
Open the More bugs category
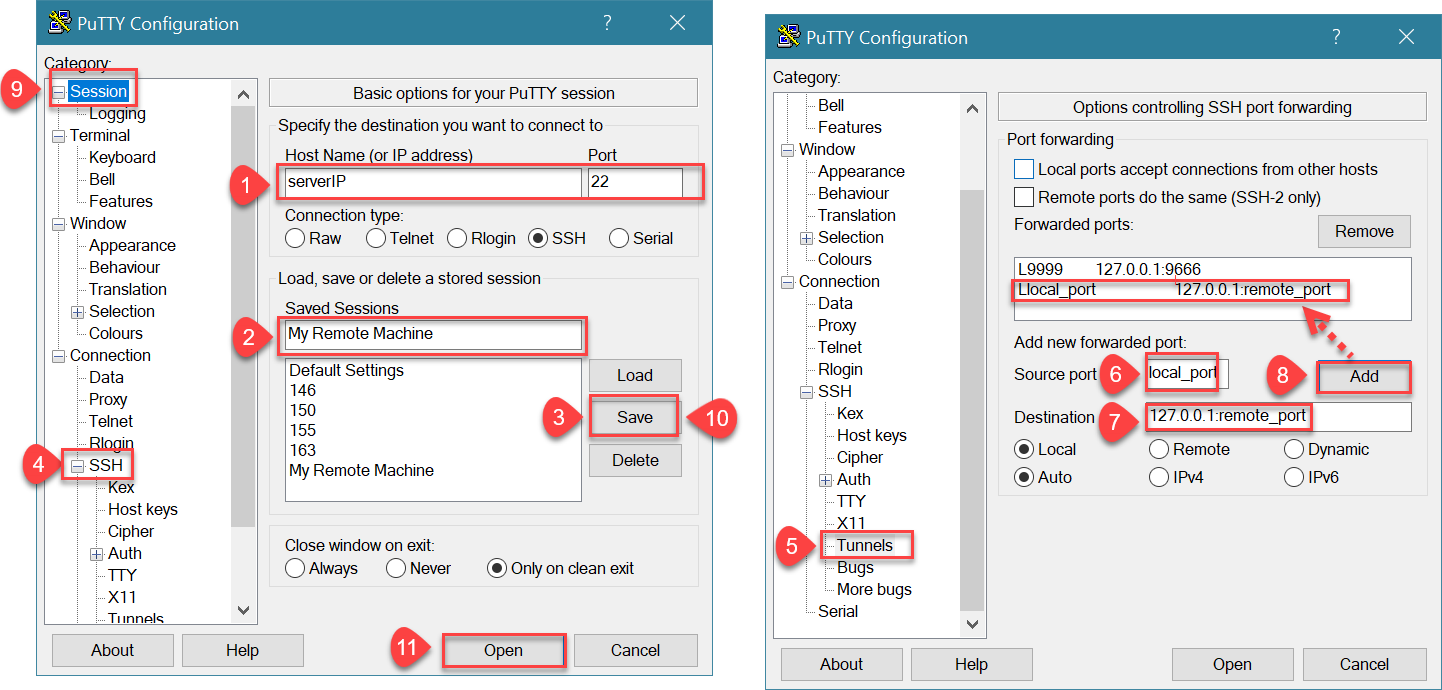pyautogui.click(x=875, y=589)
